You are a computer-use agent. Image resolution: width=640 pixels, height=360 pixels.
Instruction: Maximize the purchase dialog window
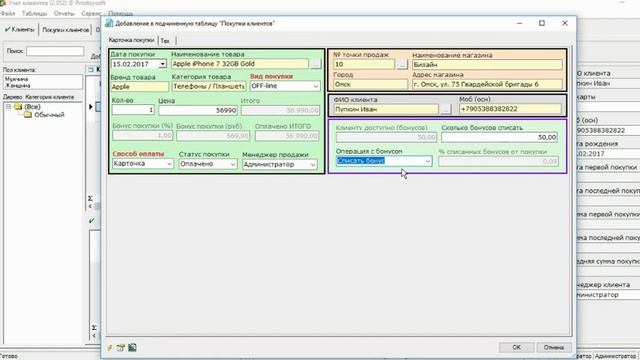click(x=542, y=23)
